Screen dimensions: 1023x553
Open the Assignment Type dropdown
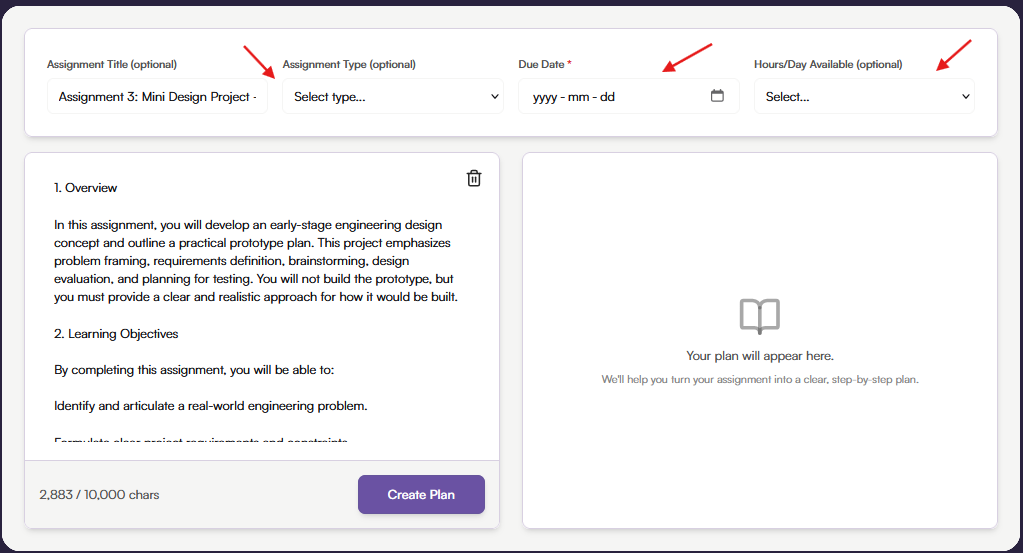[393, 97]
